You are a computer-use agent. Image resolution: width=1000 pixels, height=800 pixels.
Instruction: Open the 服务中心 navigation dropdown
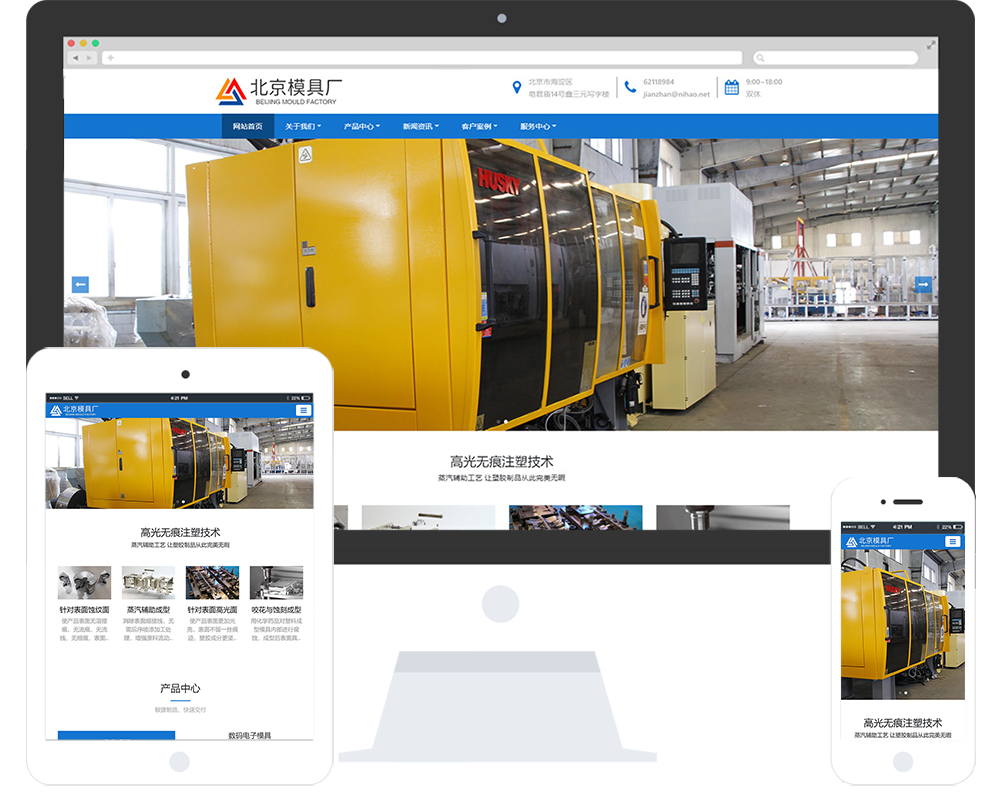pos(538,126)
